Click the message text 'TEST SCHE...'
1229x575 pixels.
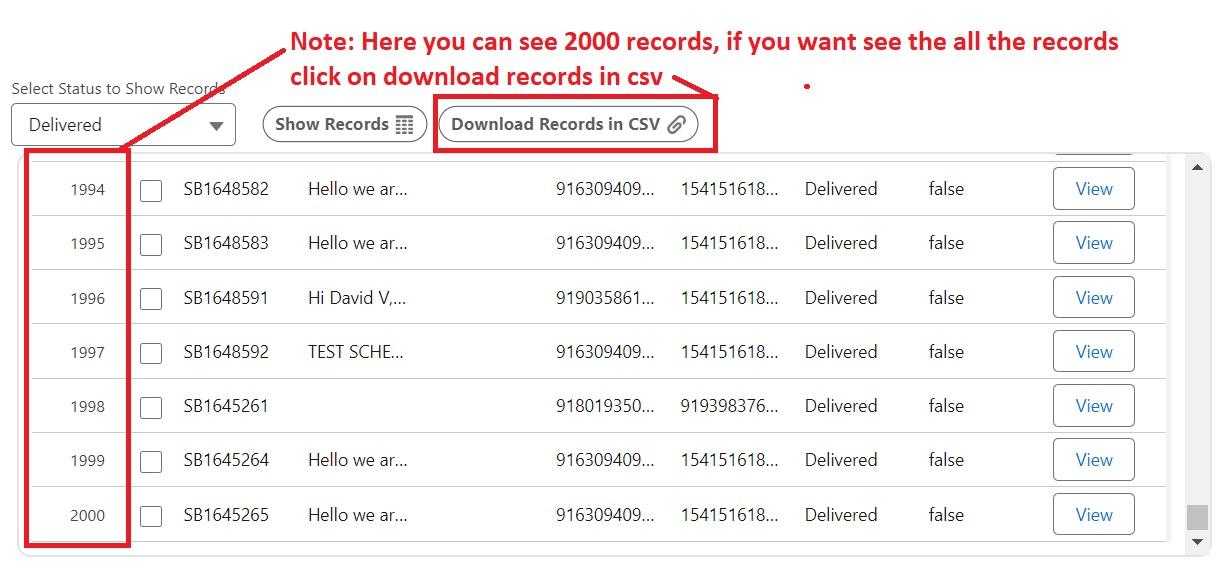coord(356,352)
